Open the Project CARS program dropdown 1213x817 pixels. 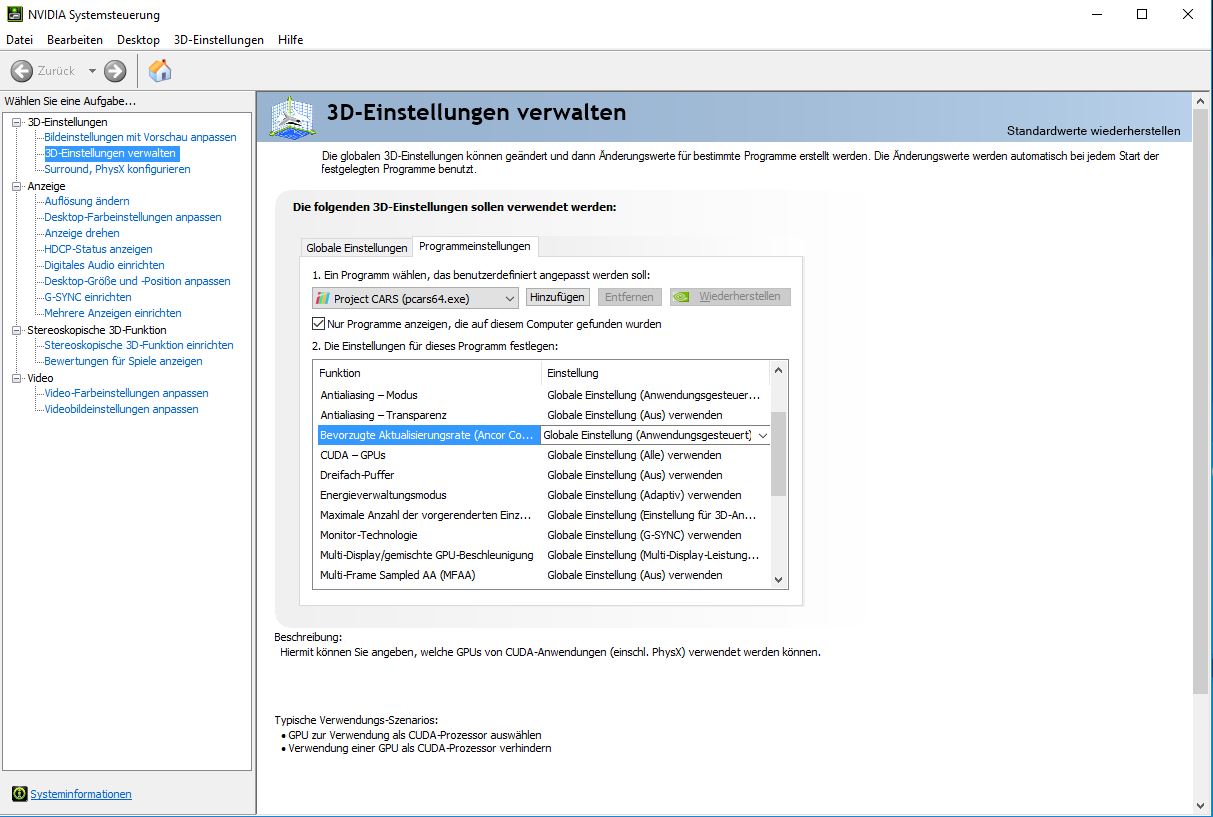(x=510, y=298)
